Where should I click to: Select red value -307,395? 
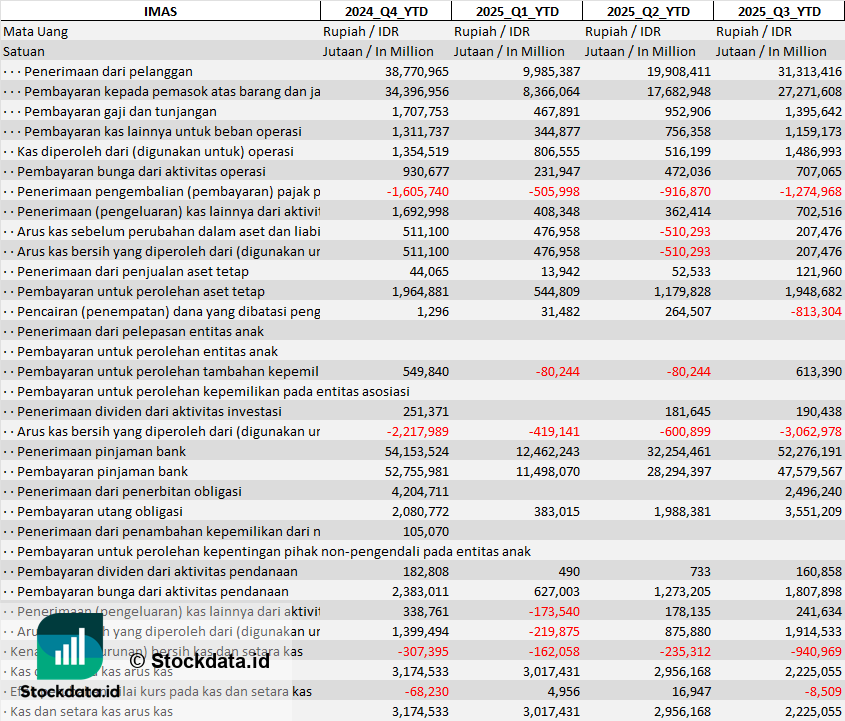coord(423,651)
